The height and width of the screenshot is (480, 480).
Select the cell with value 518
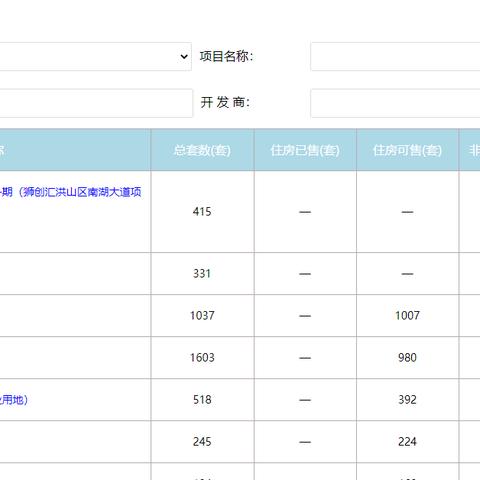tap(202, 400)
